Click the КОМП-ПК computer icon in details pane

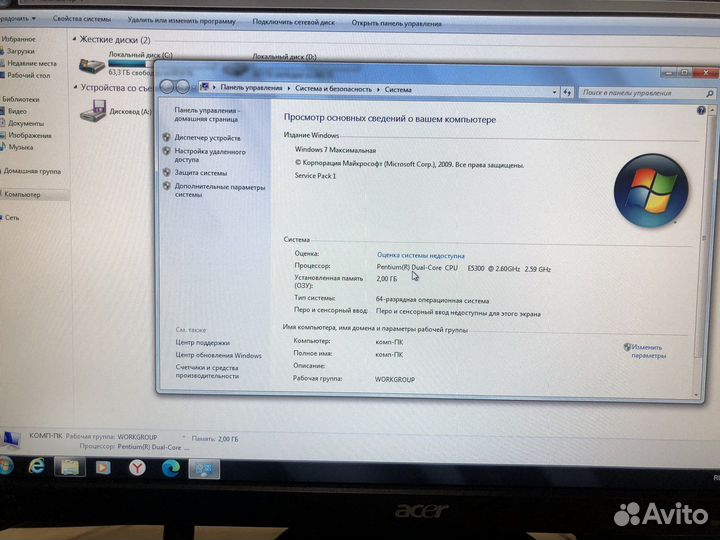10,439
